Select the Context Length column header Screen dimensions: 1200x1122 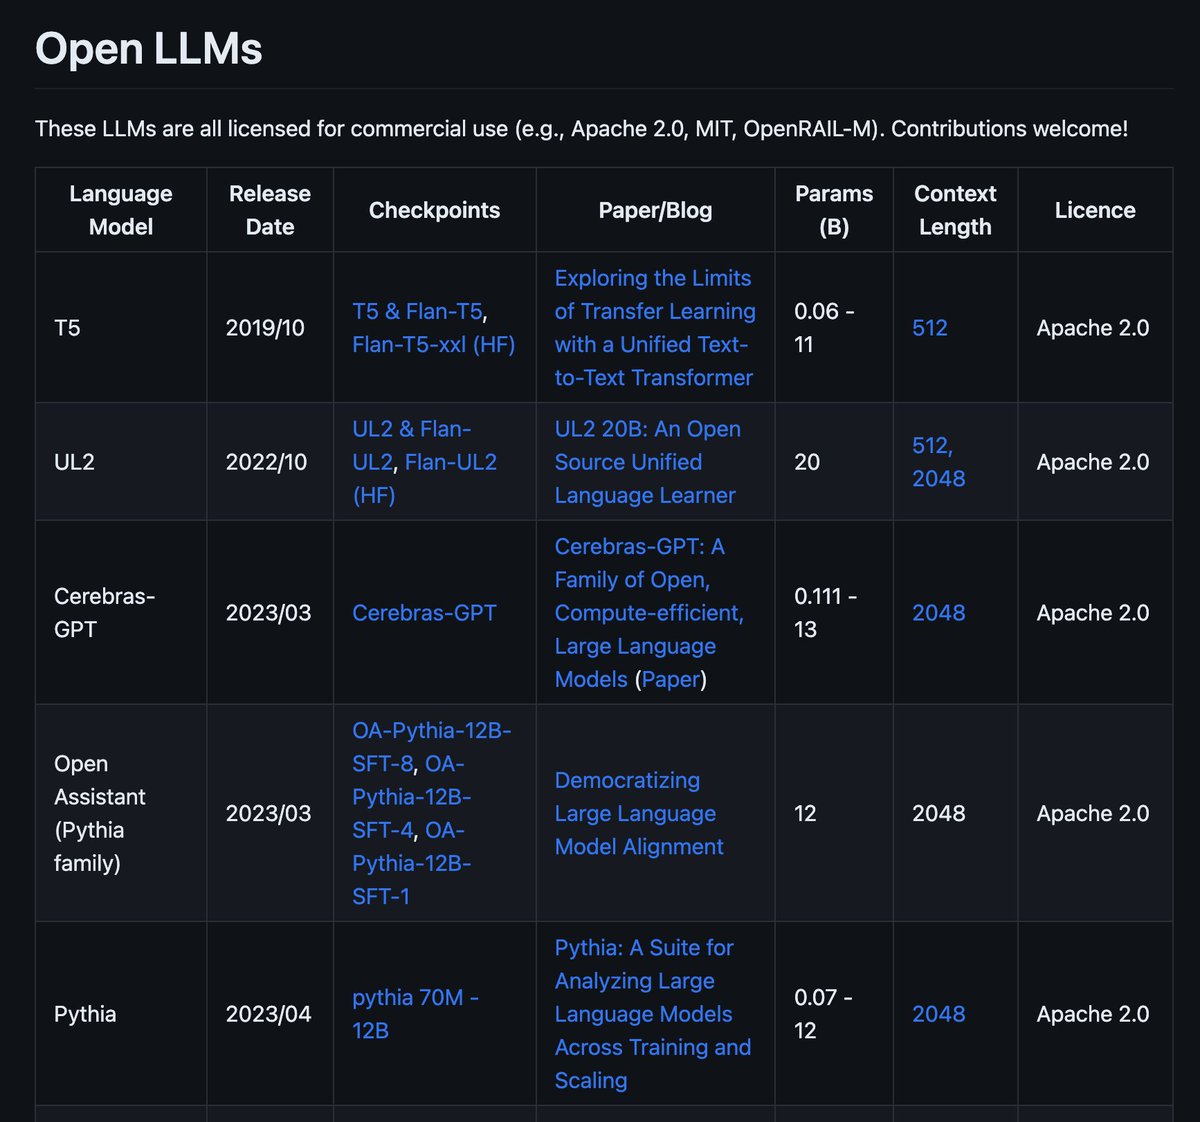tap(955, 210)
